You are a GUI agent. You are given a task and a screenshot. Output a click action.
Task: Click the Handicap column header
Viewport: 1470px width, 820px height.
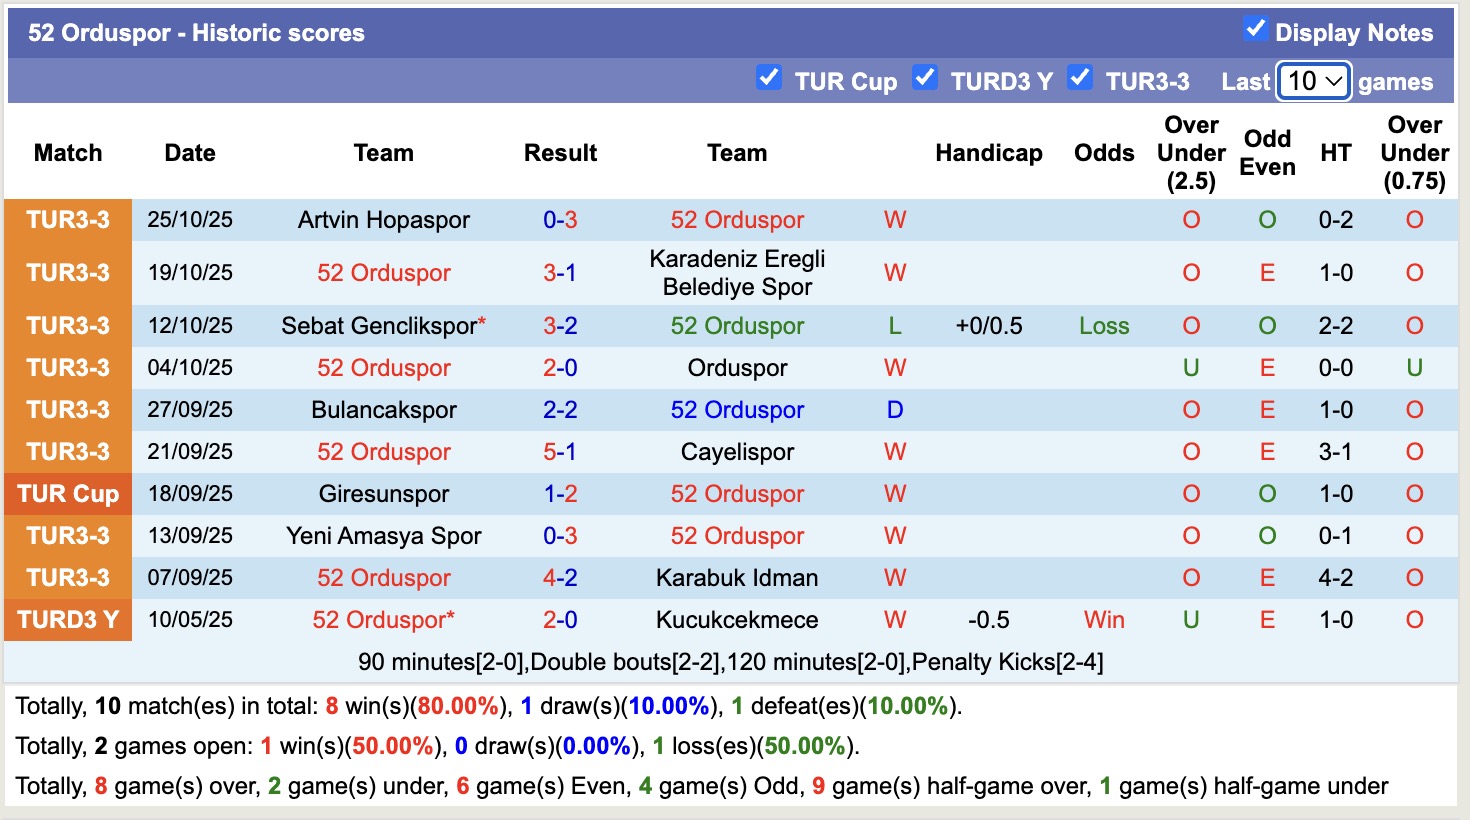coord(989,153)
